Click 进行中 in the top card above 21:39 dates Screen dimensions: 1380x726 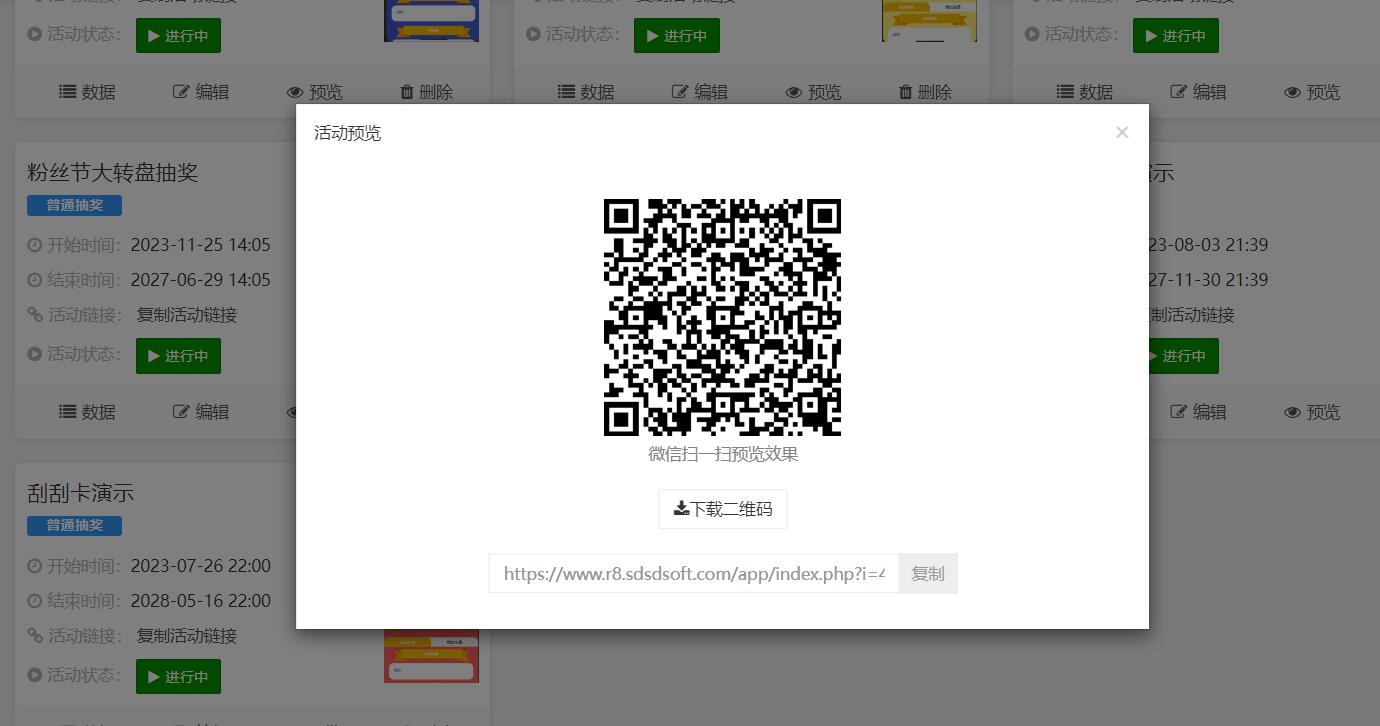tap(1176, 36)
